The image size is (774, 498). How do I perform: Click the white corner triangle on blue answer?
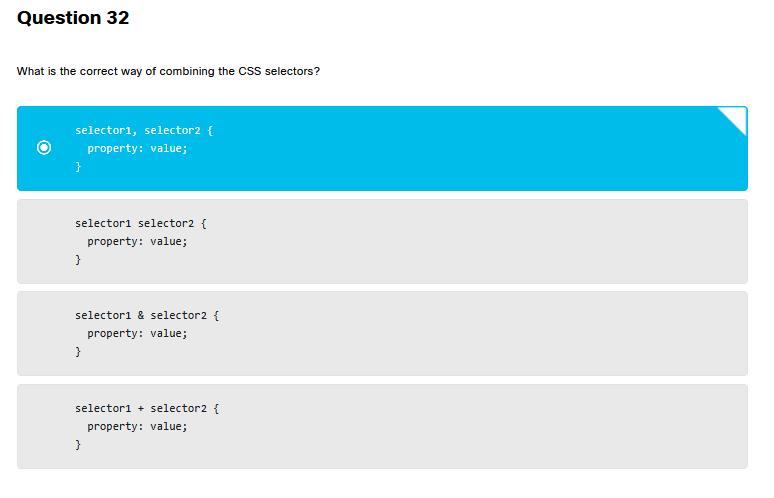(737, 115)
